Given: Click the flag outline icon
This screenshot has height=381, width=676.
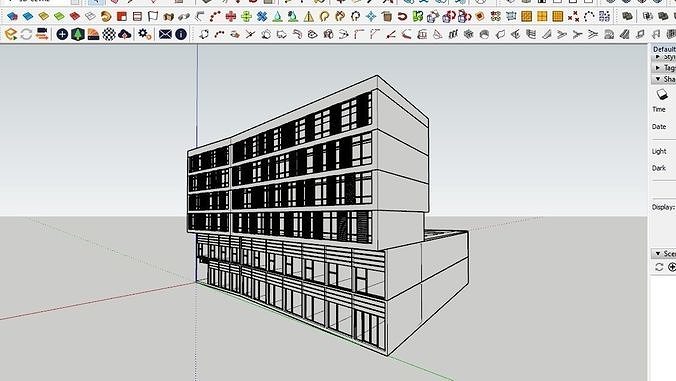Looking at the screenshot, I should pyautogui.click(x=153, y=16).
